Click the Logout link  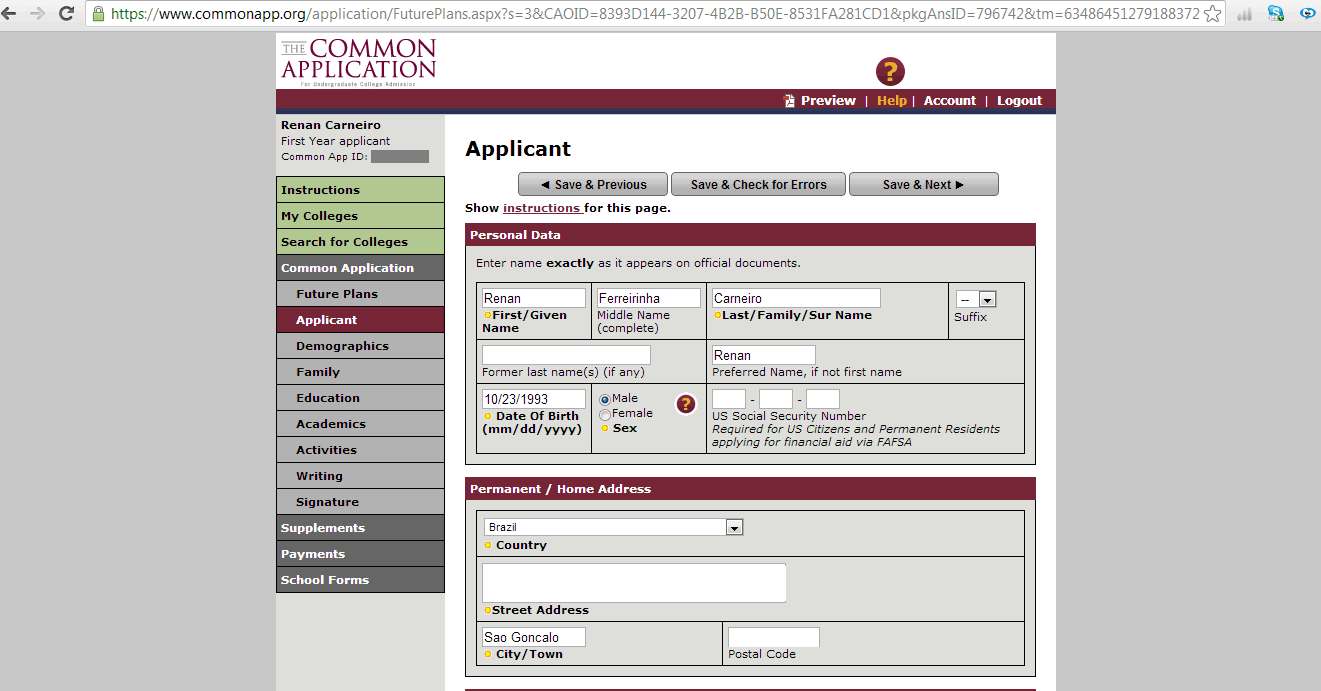[x=1019, y=100]
